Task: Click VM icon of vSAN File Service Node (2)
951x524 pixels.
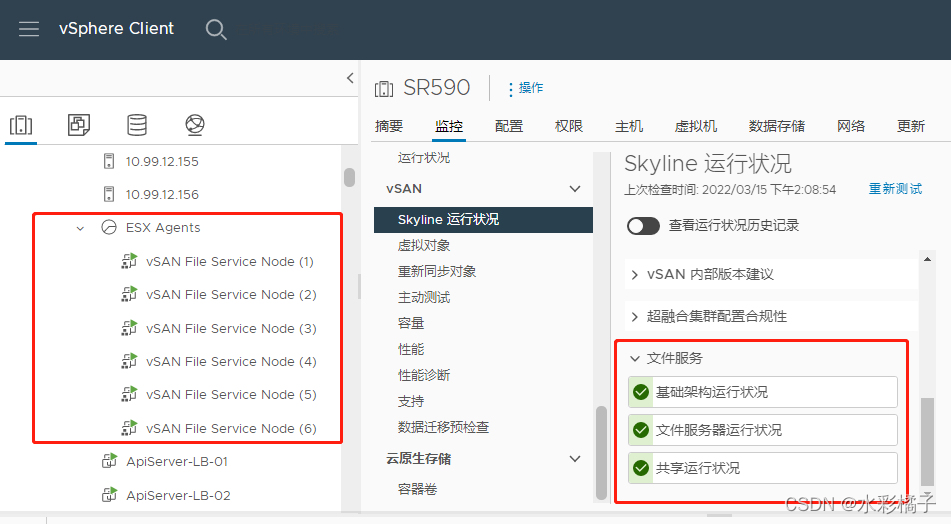Action: [x=129, y=294]
